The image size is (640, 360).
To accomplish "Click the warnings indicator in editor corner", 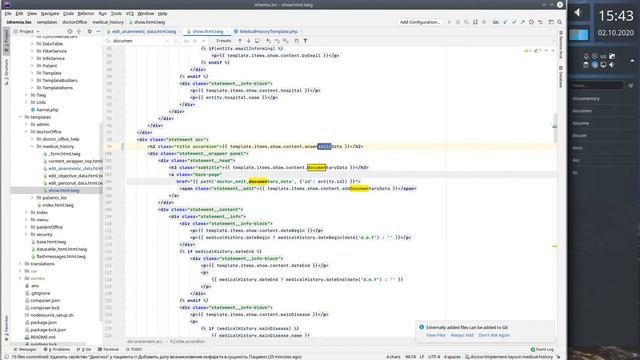I will point(527,51).
